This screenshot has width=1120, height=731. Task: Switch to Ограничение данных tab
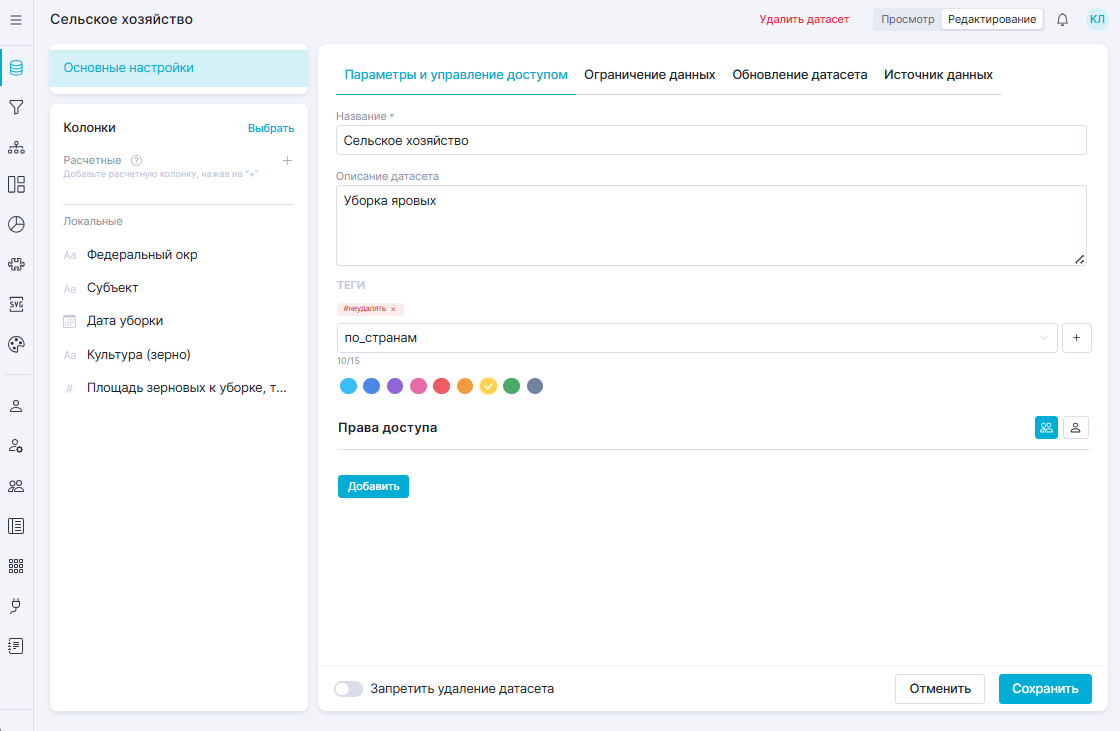pos(649,75)
